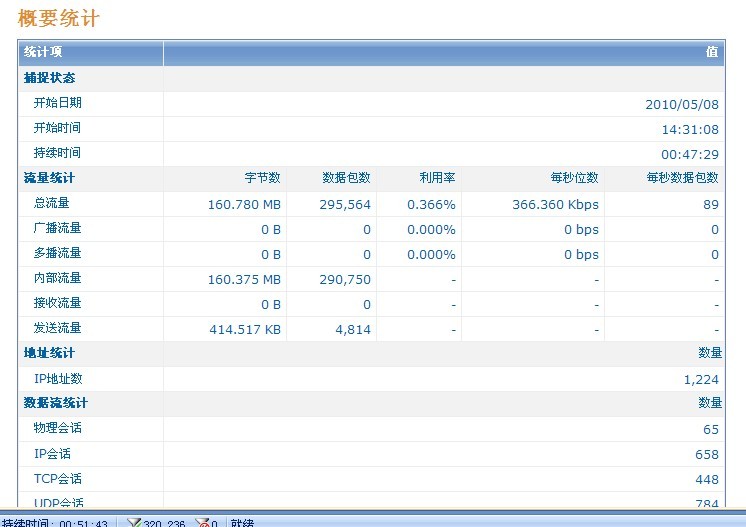The width and height of the screenshot is (746, 527).
Task: Click internal traffic bytes 160.375 MB
Action: click(244, 280)
